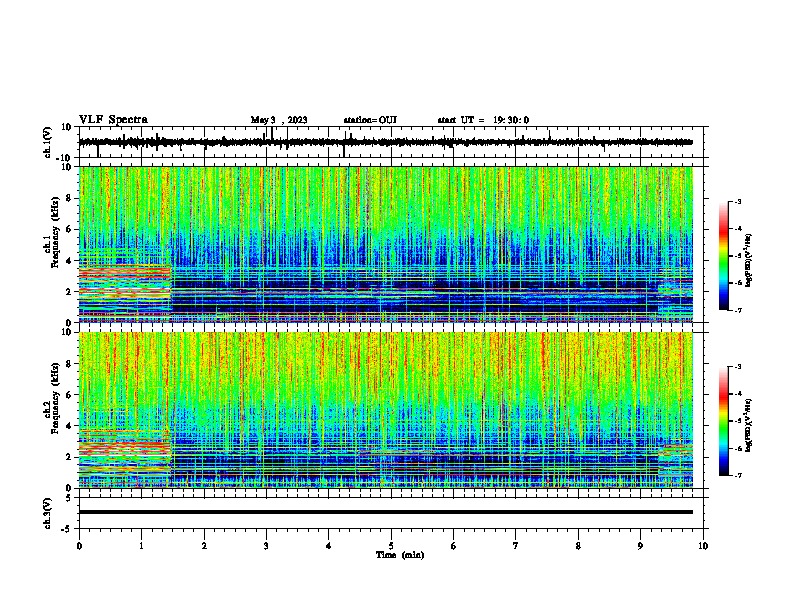Click time-axis tick label "4"
Image resolution: width=792 pixels, height=612 pixels.
click(x=329, y=546)
